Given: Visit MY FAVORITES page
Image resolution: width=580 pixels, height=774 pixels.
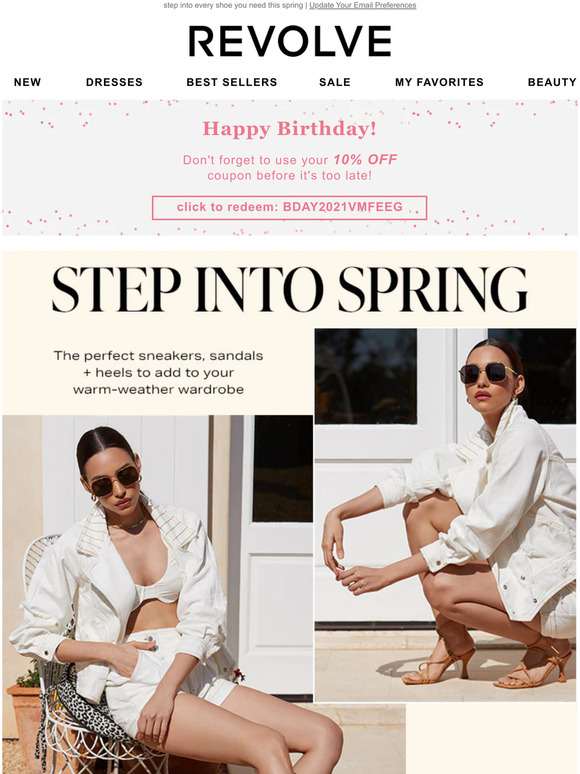Looking at the screenshot, I should pyautogui.click(x=439, y=82).
